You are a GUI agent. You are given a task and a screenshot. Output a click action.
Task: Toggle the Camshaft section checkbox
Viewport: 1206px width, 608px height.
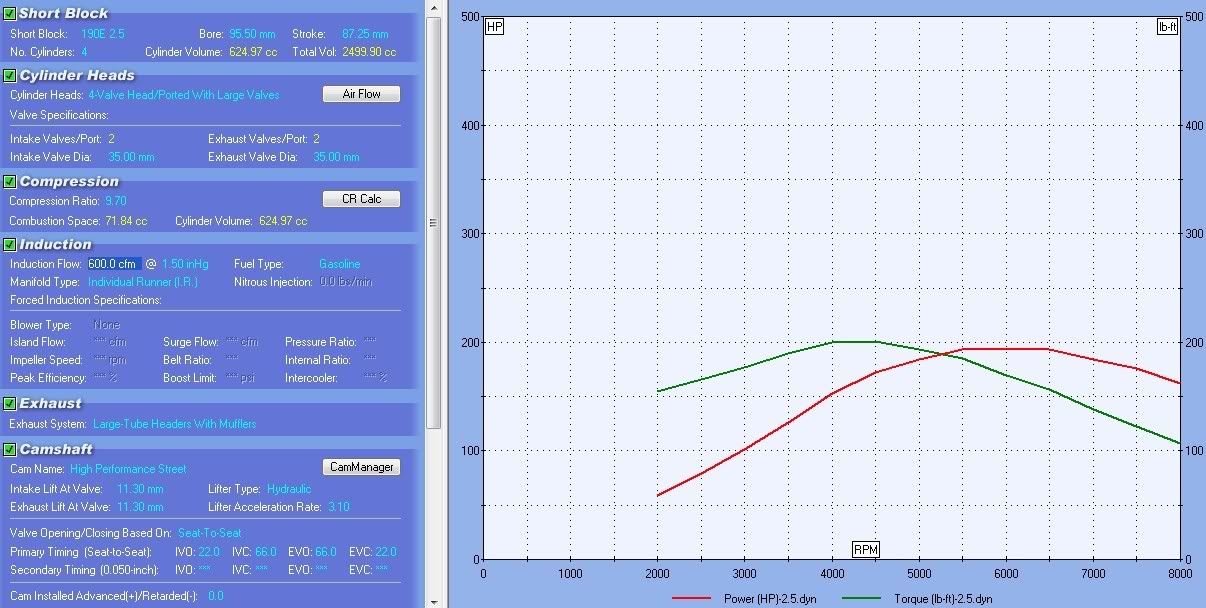click(x=10, y=449)
